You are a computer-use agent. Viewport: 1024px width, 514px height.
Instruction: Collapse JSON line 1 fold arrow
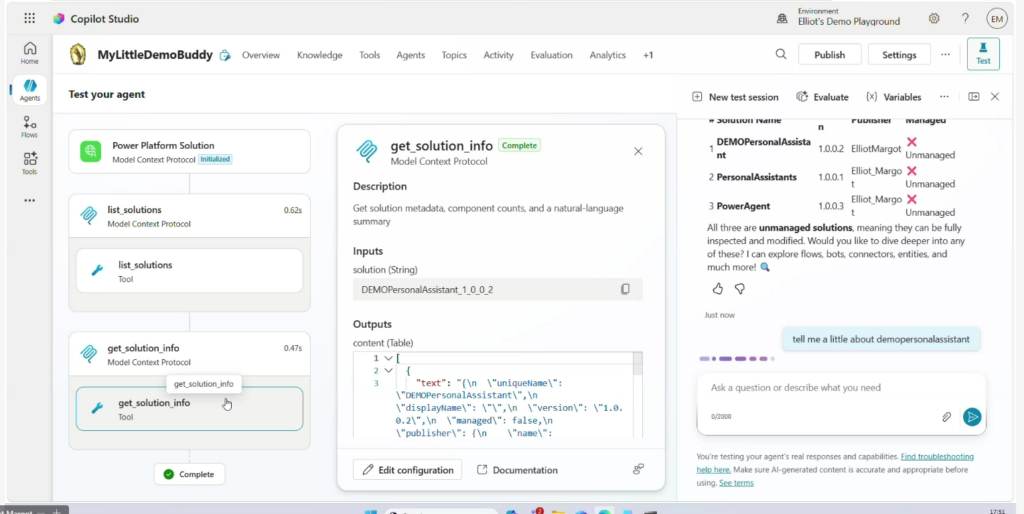(x=388, y=358)
